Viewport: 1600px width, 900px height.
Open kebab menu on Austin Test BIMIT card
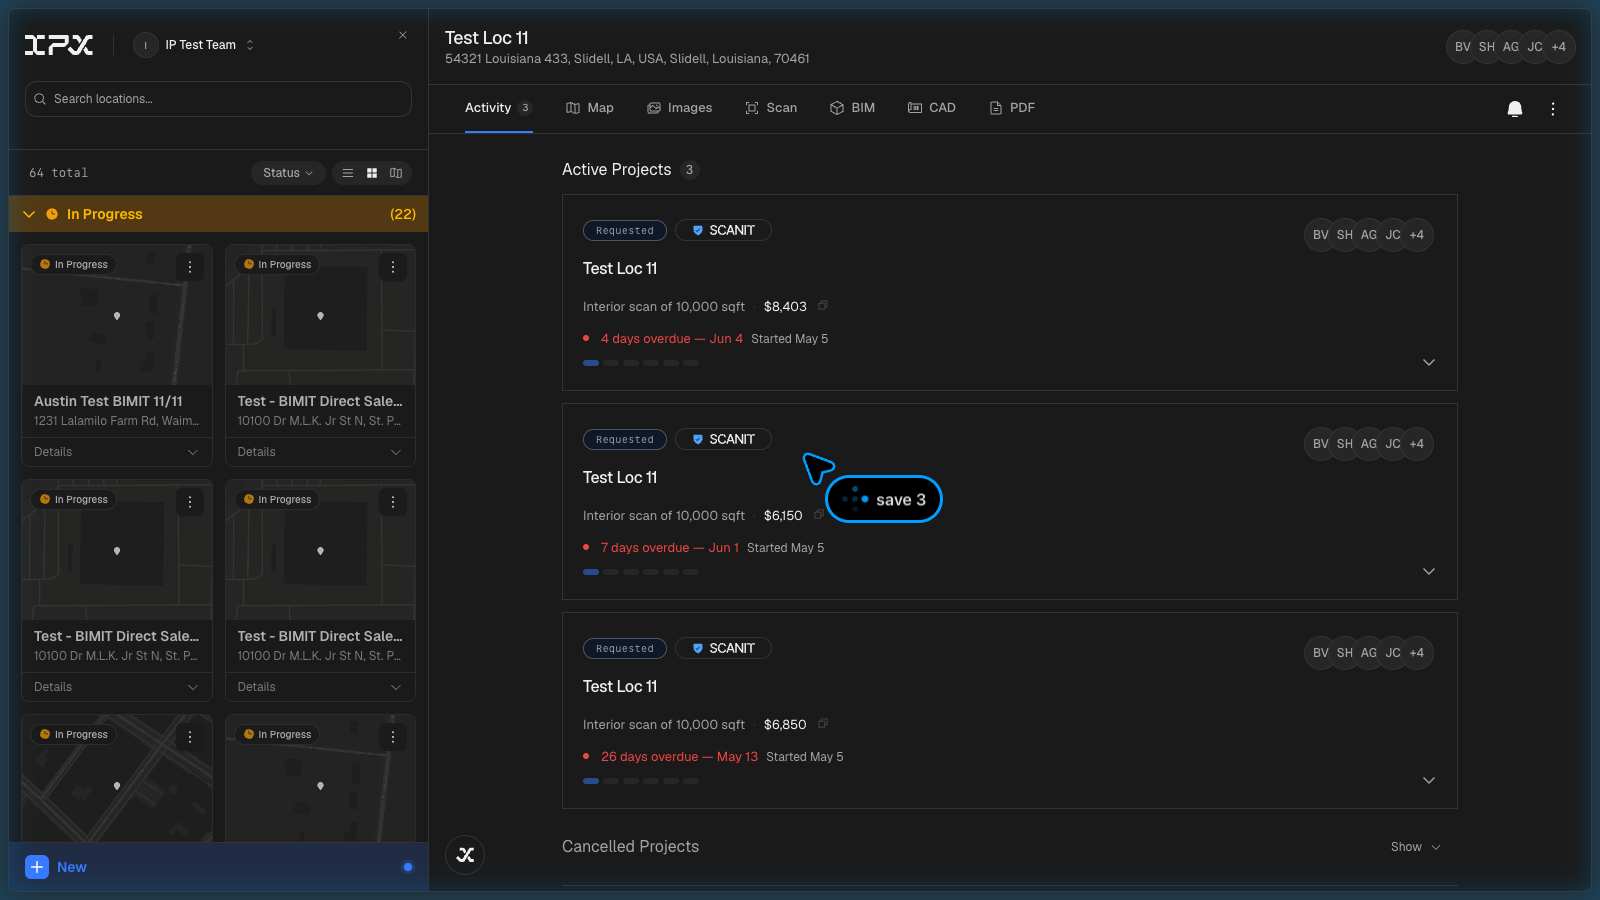(x=190, y=267)
